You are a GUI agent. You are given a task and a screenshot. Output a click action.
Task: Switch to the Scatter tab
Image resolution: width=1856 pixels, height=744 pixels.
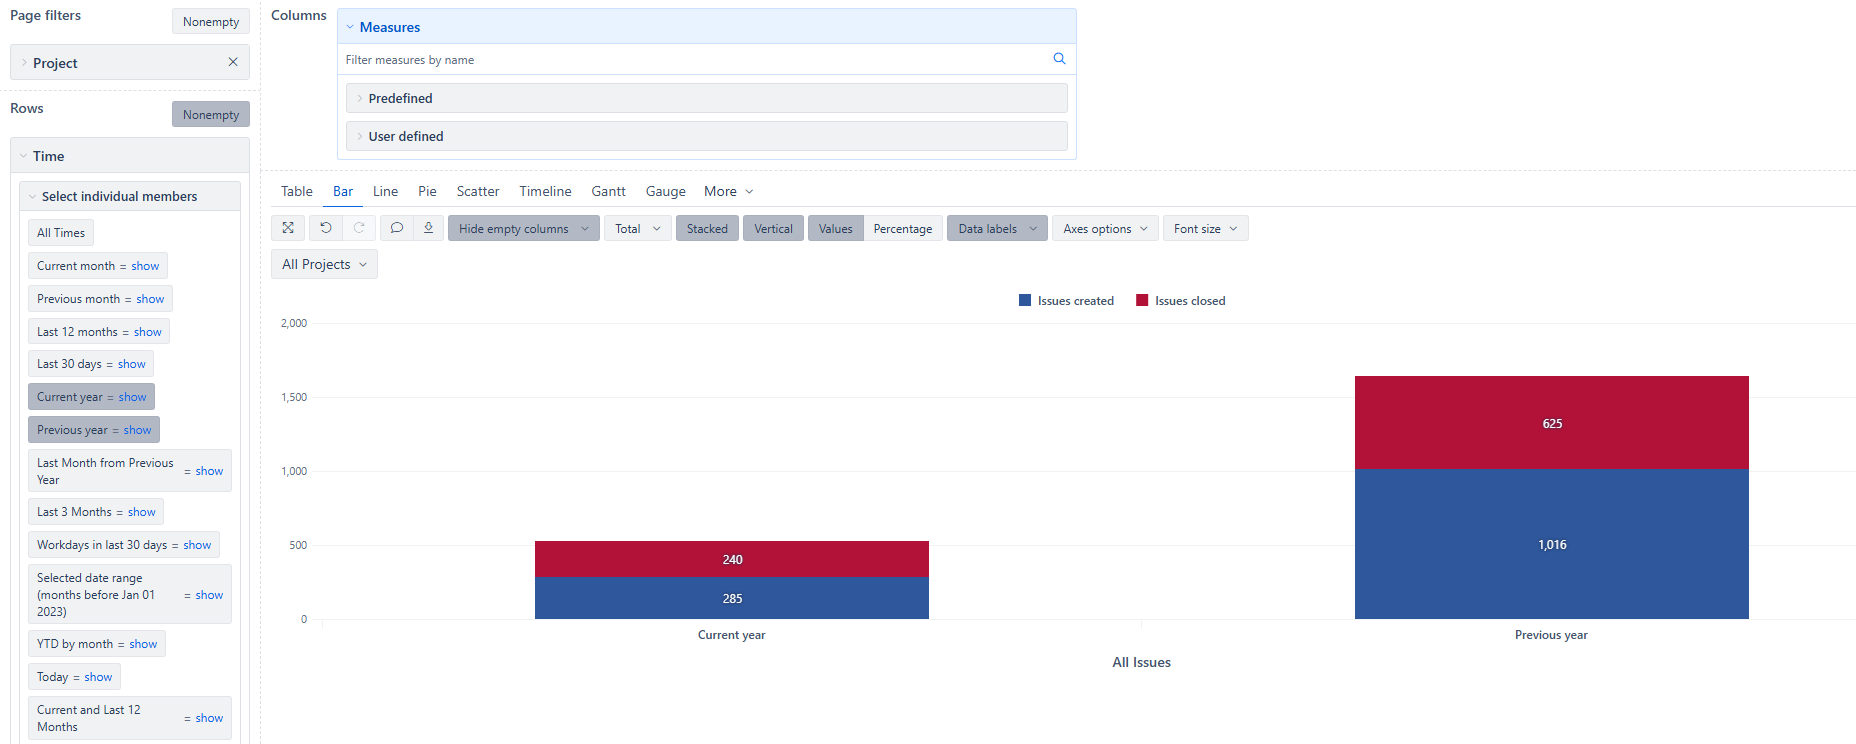(x=478, y=191)
